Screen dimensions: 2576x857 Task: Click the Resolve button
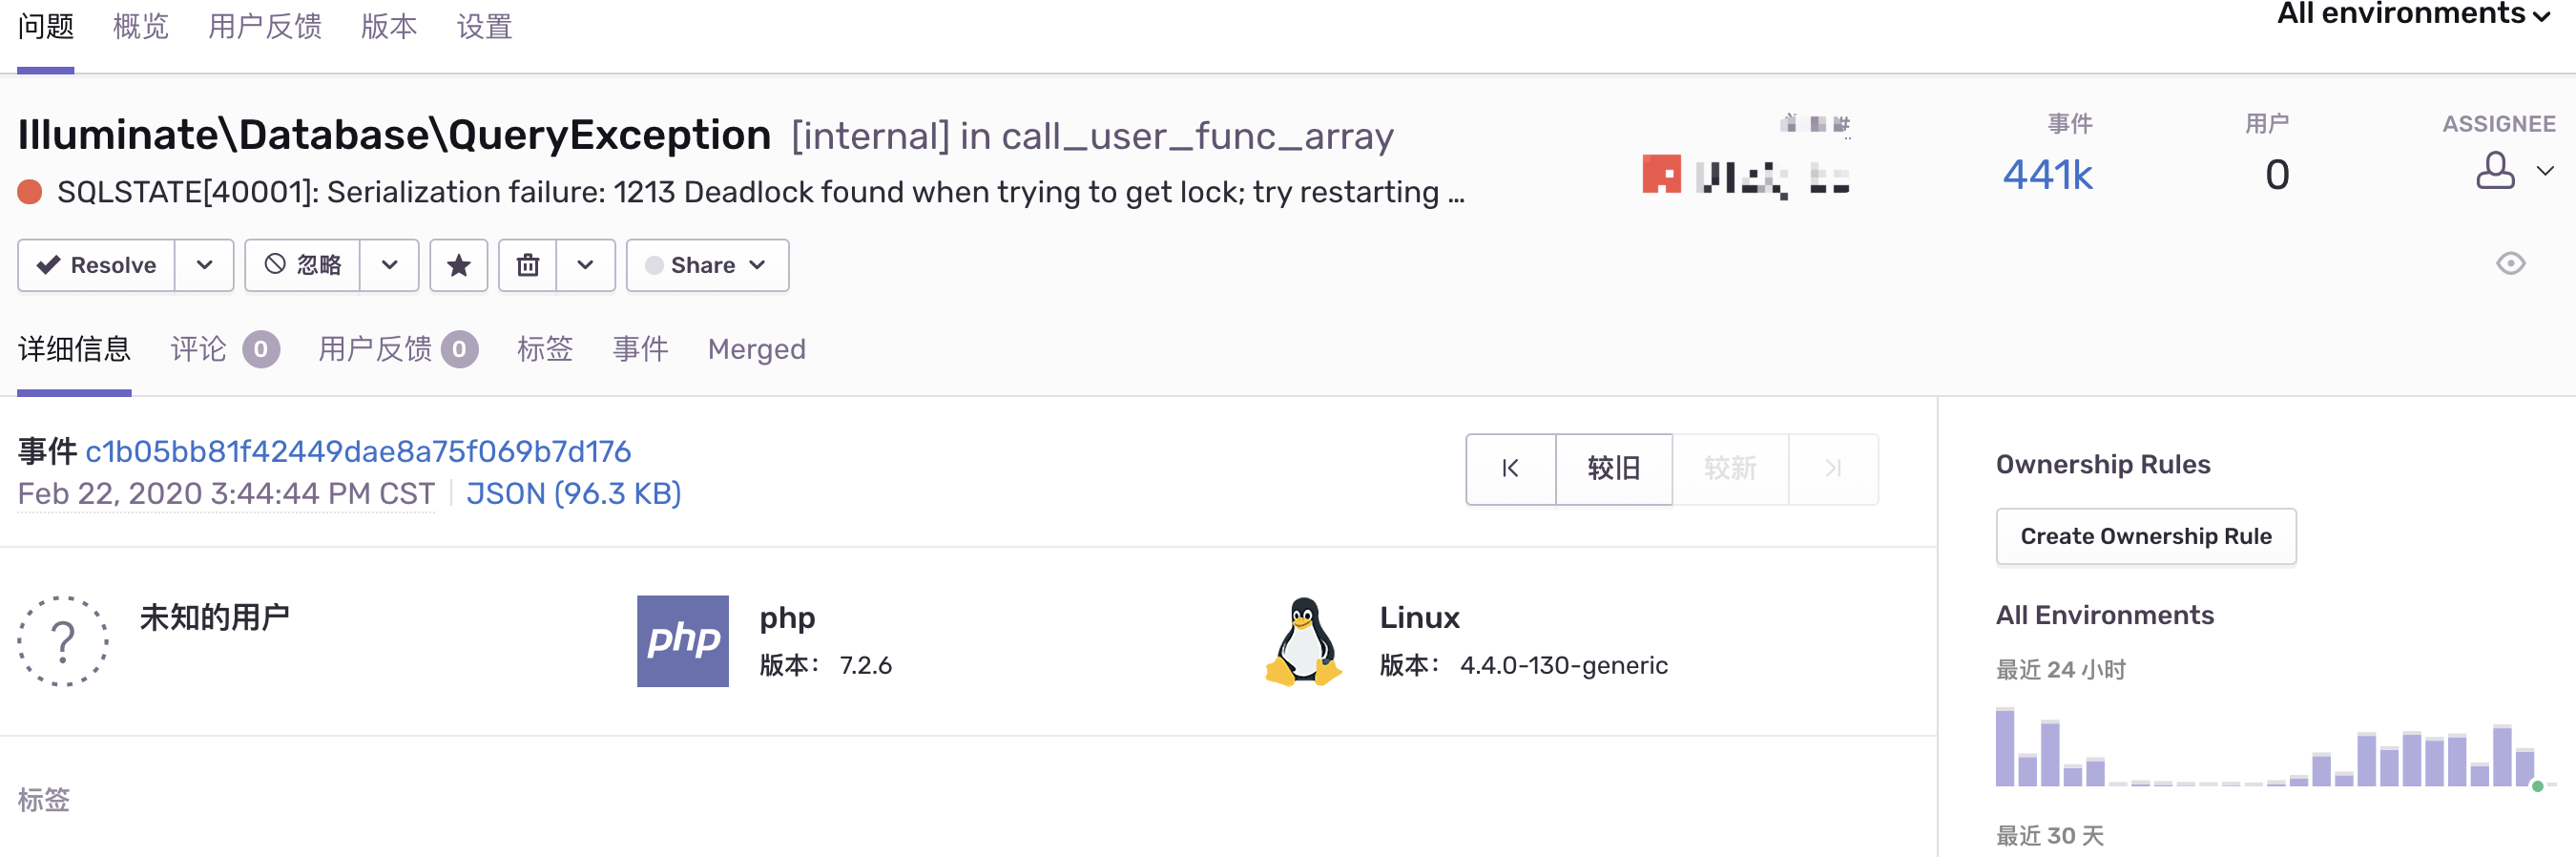tap(97, 265)
